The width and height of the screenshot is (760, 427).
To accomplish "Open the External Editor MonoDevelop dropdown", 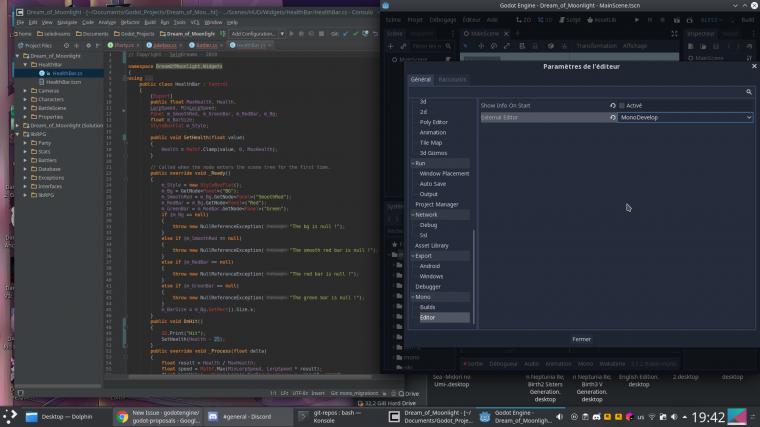I will [x=685, y=117].
